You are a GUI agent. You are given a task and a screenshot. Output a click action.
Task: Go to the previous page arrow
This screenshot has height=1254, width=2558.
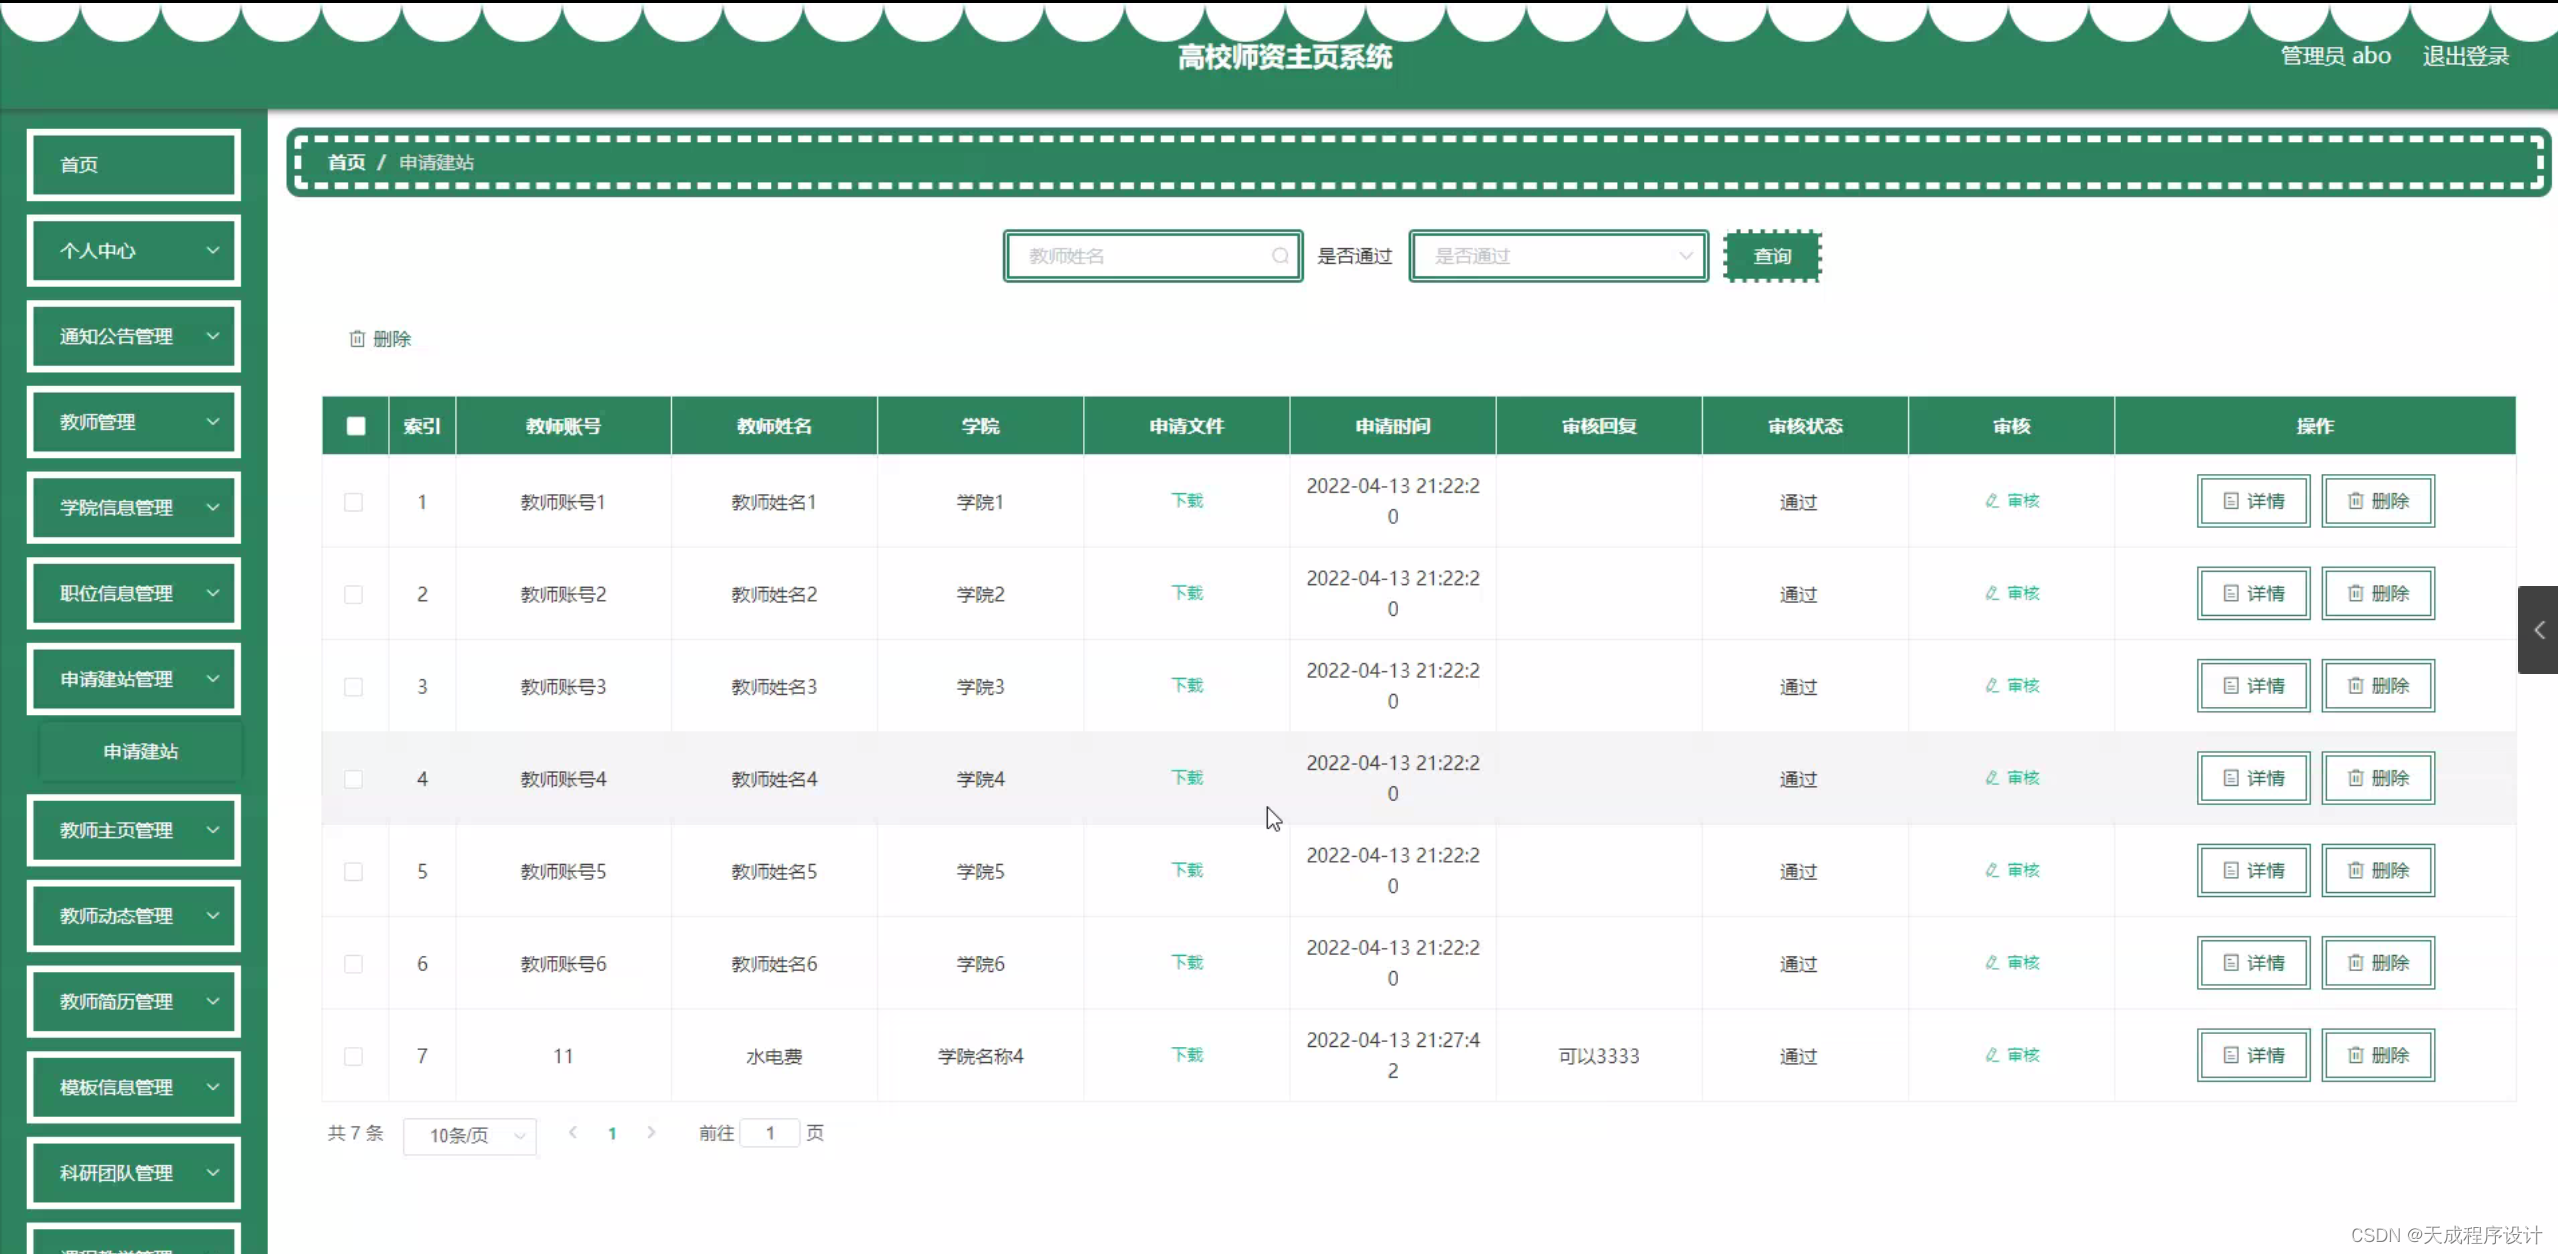(x=573, y=1133)
